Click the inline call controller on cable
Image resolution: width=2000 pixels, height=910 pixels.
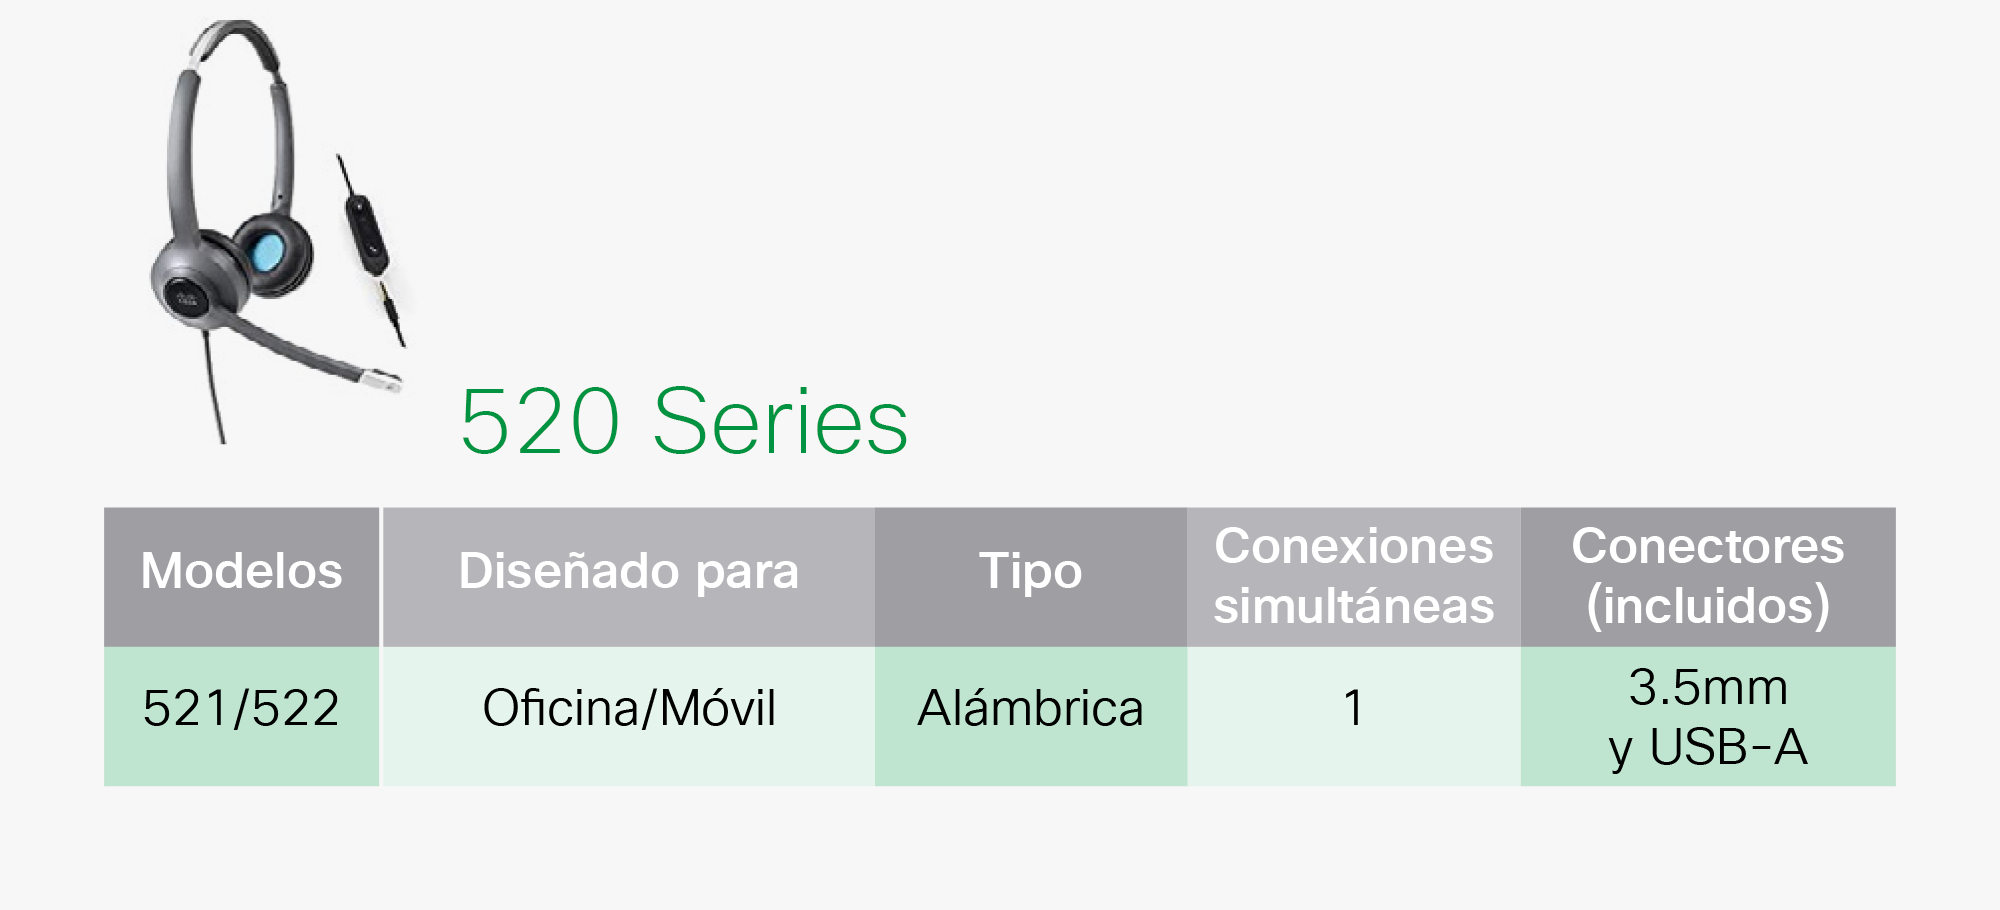pyautogui.click(x=365, y=234)
